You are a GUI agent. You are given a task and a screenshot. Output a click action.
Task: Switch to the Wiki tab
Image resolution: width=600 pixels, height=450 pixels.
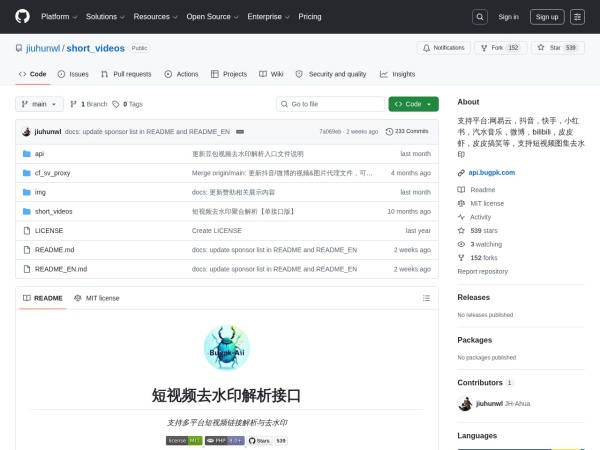pyautogui.click(x=271, y=74)
